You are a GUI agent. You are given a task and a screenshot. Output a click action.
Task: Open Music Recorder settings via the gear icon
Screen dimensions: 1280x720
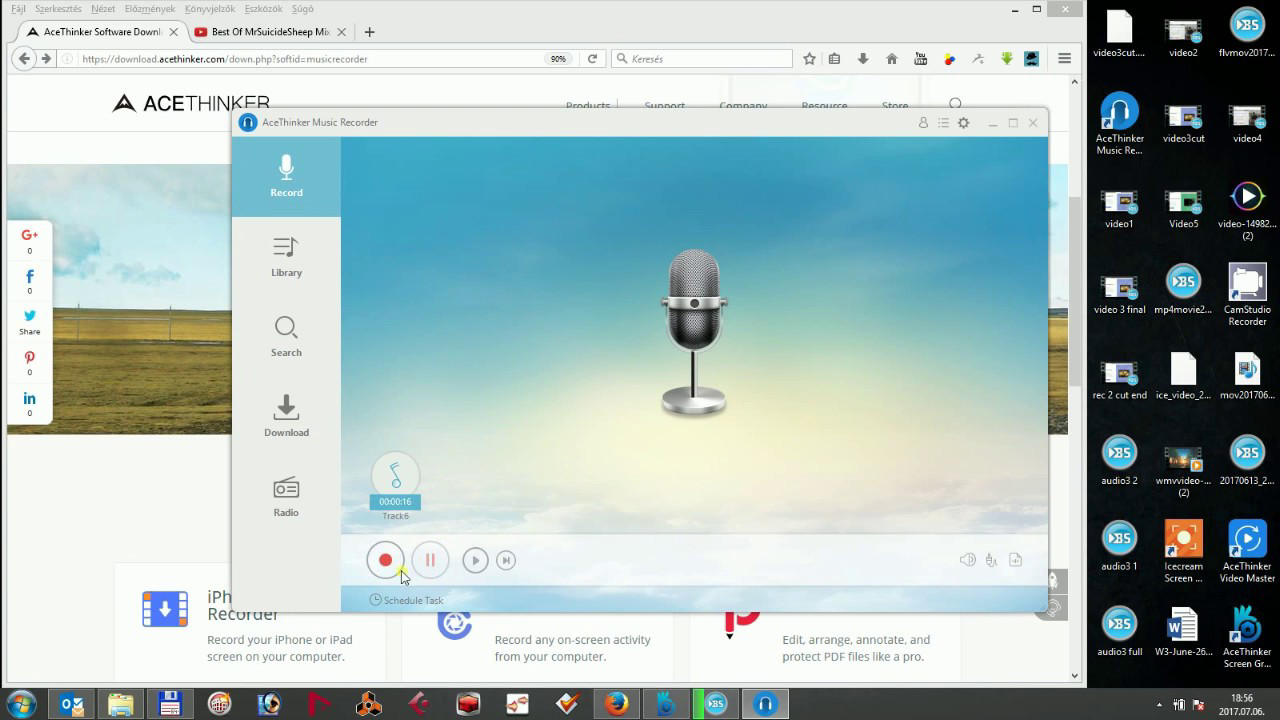tap(962, 122)
